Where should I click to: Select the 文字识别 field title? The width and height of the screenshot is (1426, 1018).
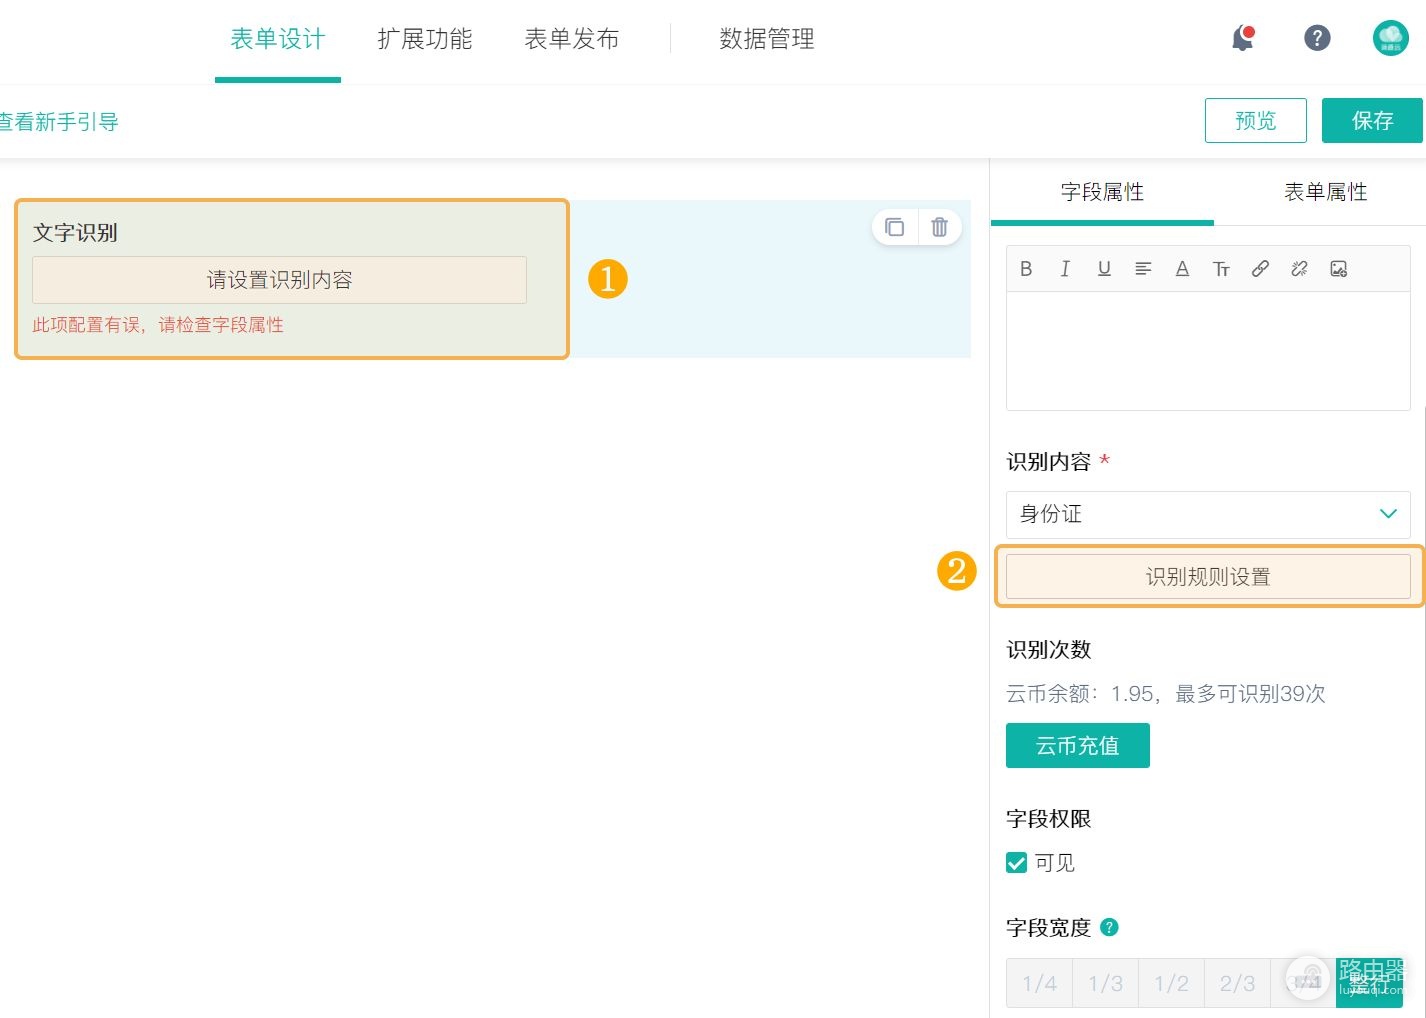click(75, 232)
